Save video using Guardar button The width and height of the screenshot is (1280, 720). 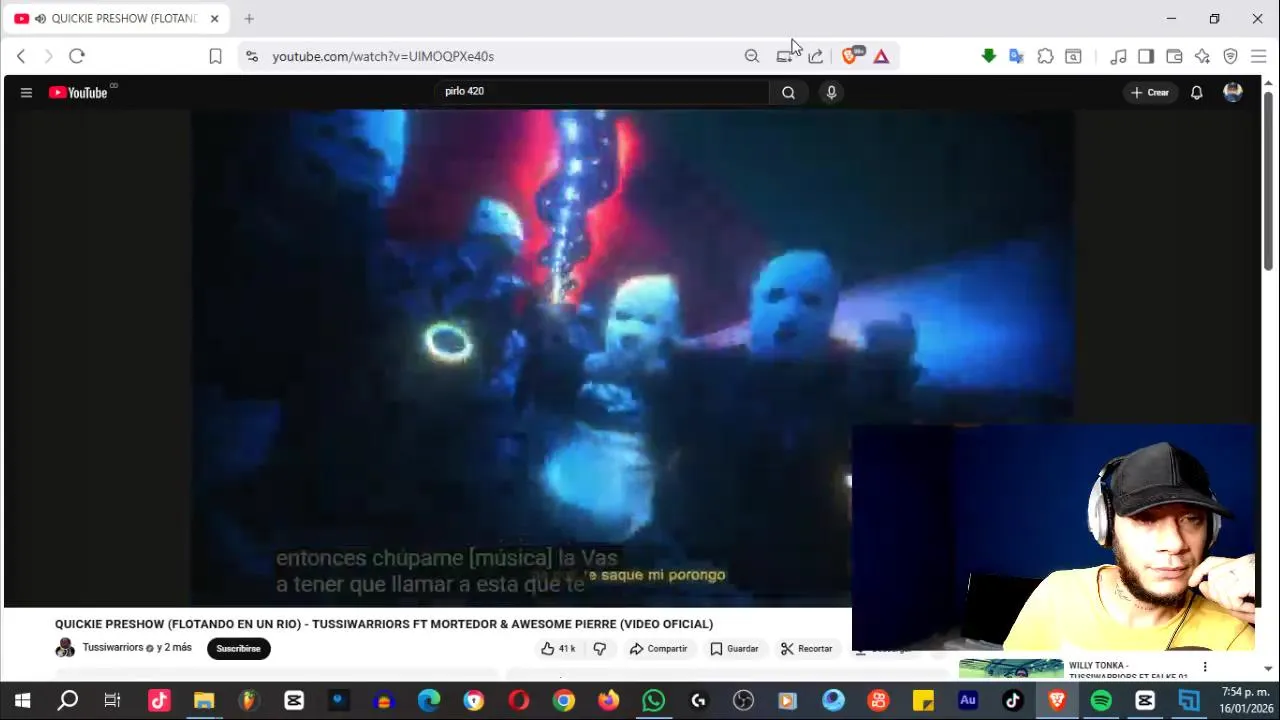pyautogui.click(x=734, y=649)
